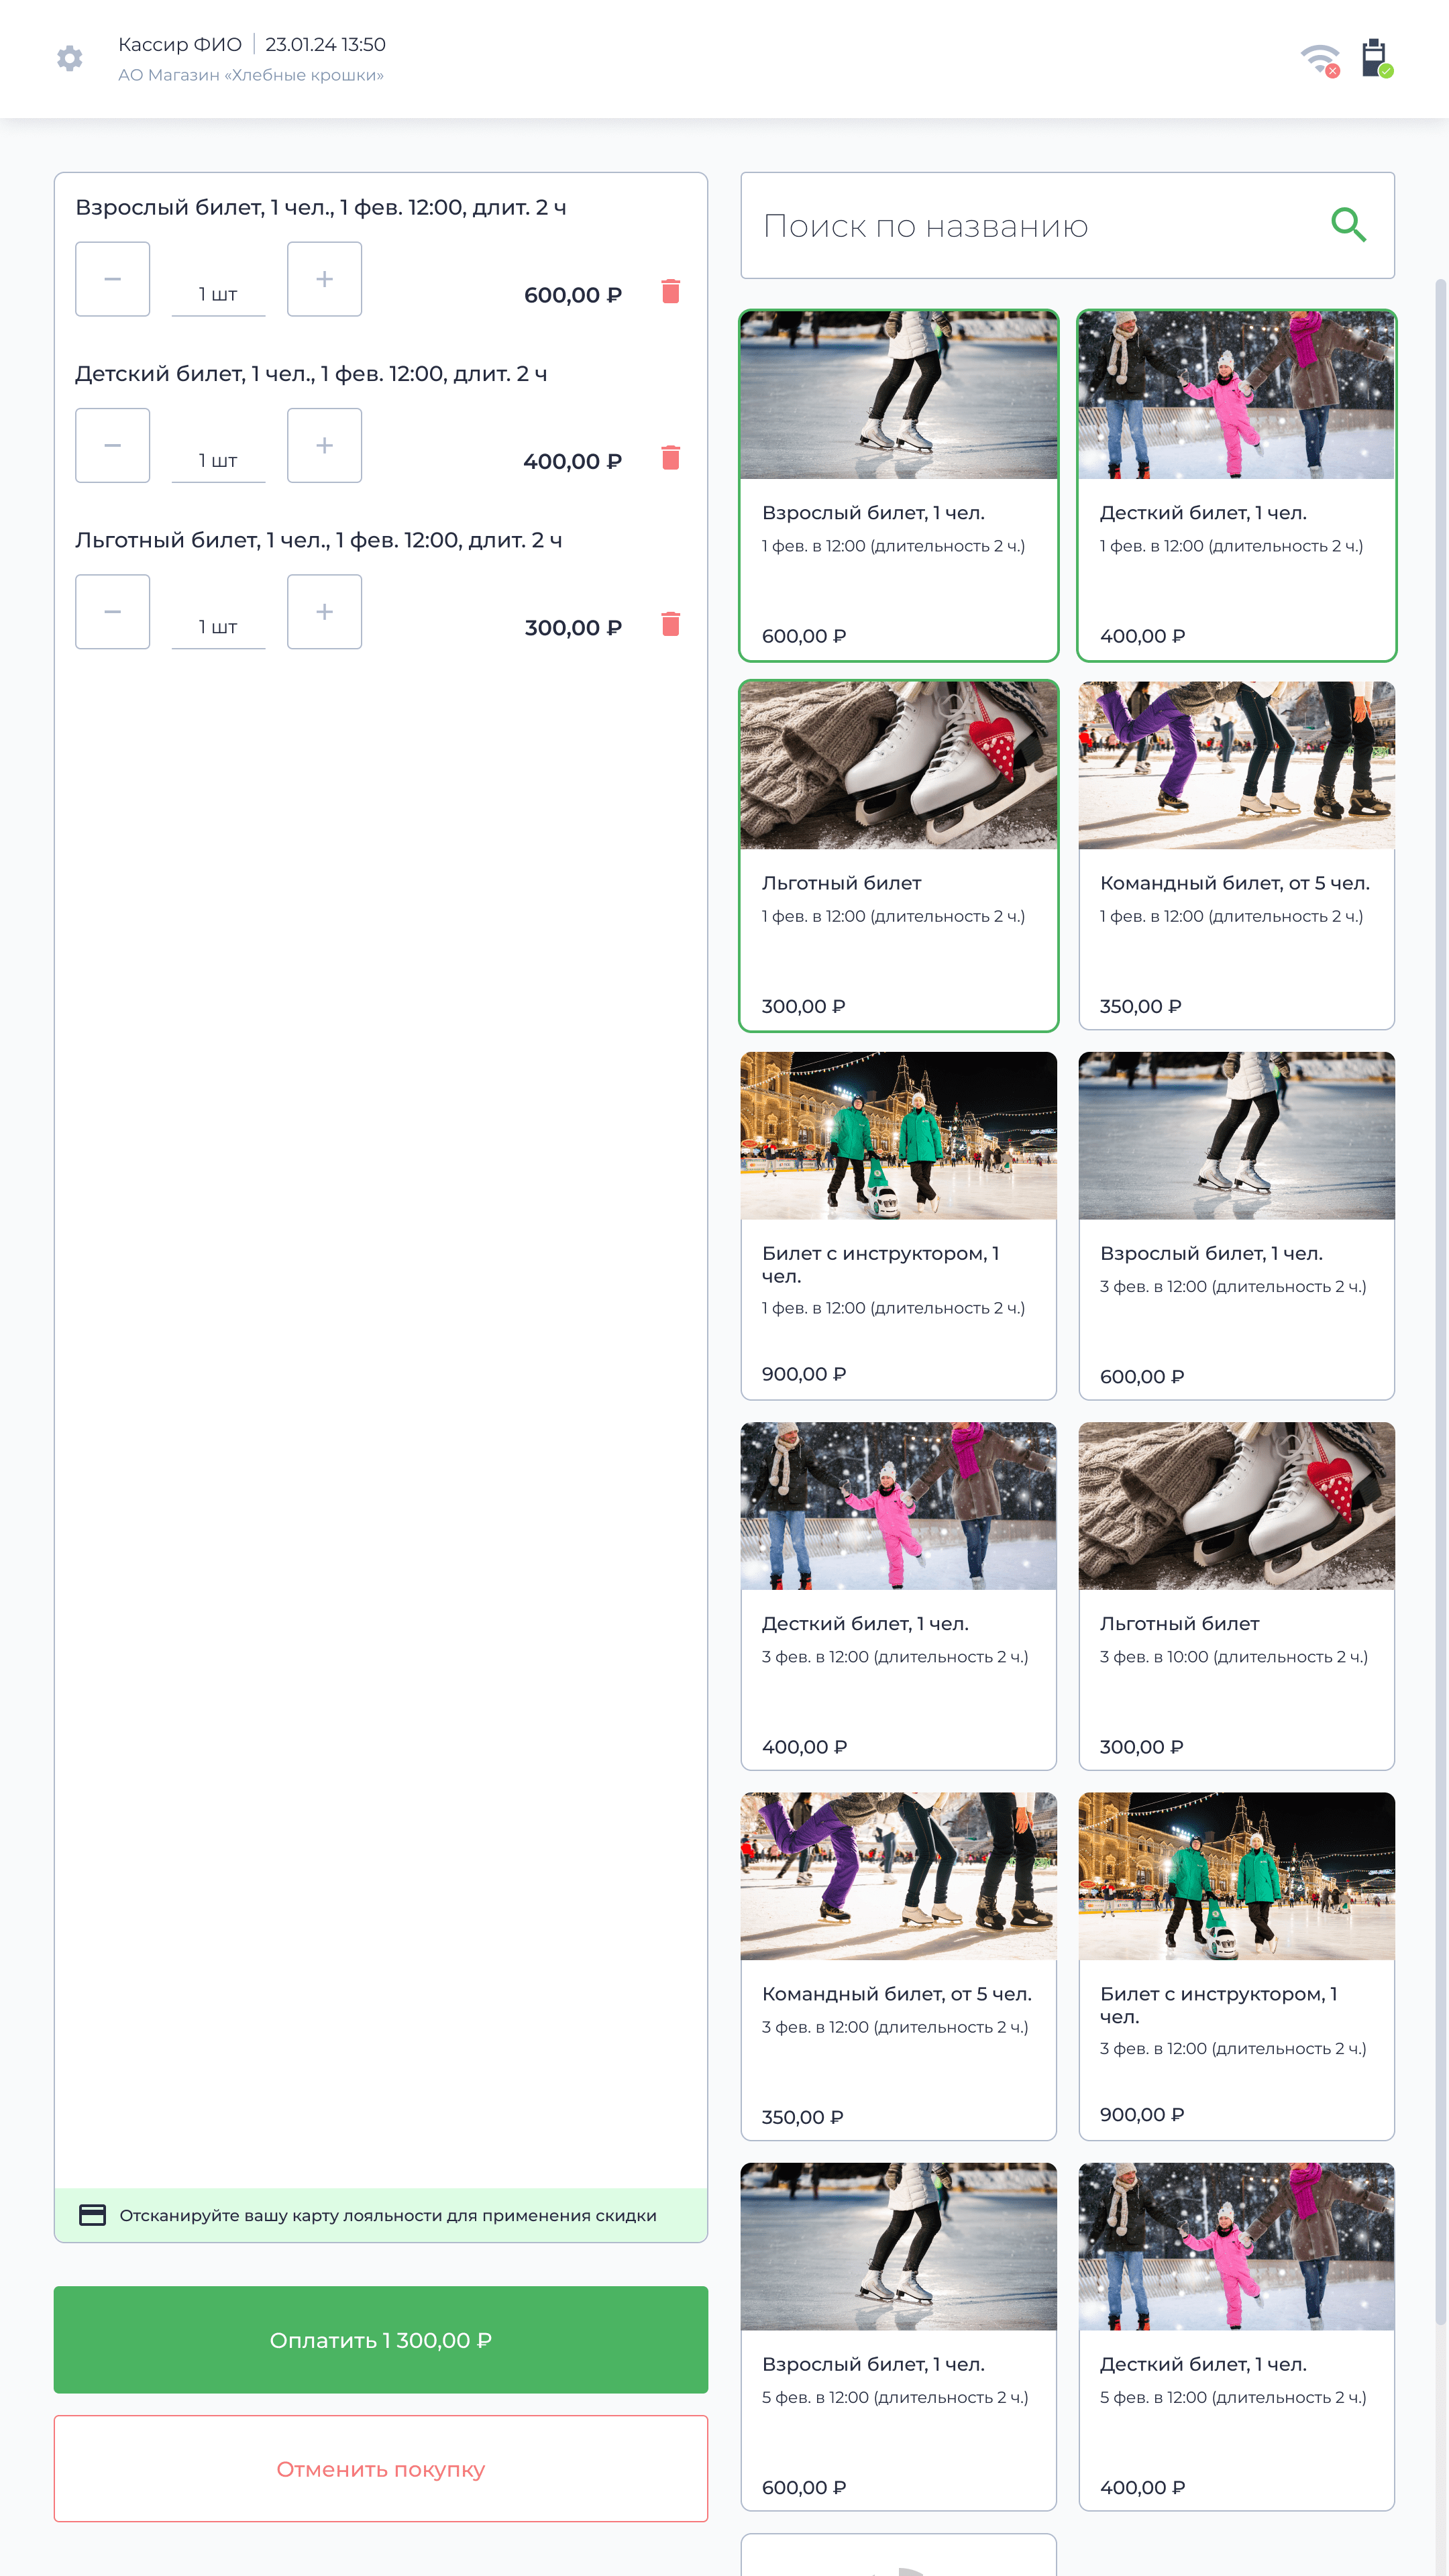The width and height of the screenshot is (1449, 2576).
Task: Click АО Магазин «Хлебные крошки» text
Action: click(251, 75)
